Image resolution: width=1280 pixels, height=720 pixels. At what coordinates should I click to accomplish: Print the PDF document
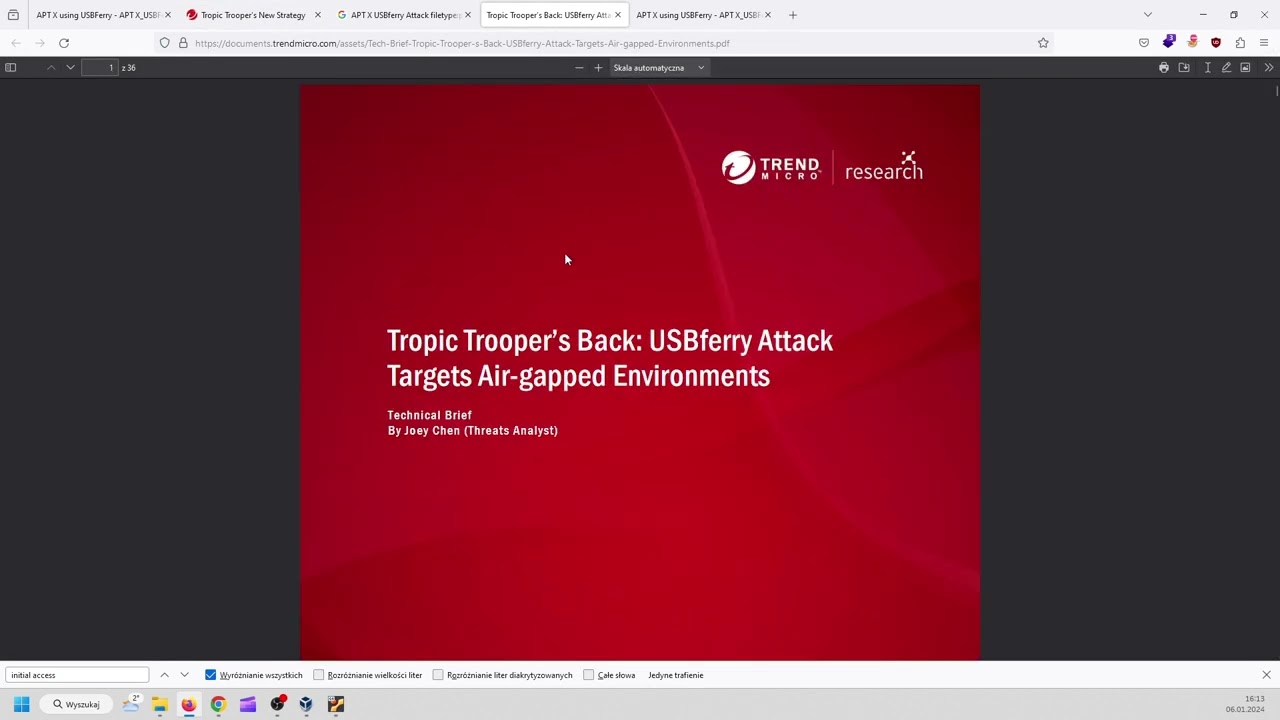coord(1164,67)
